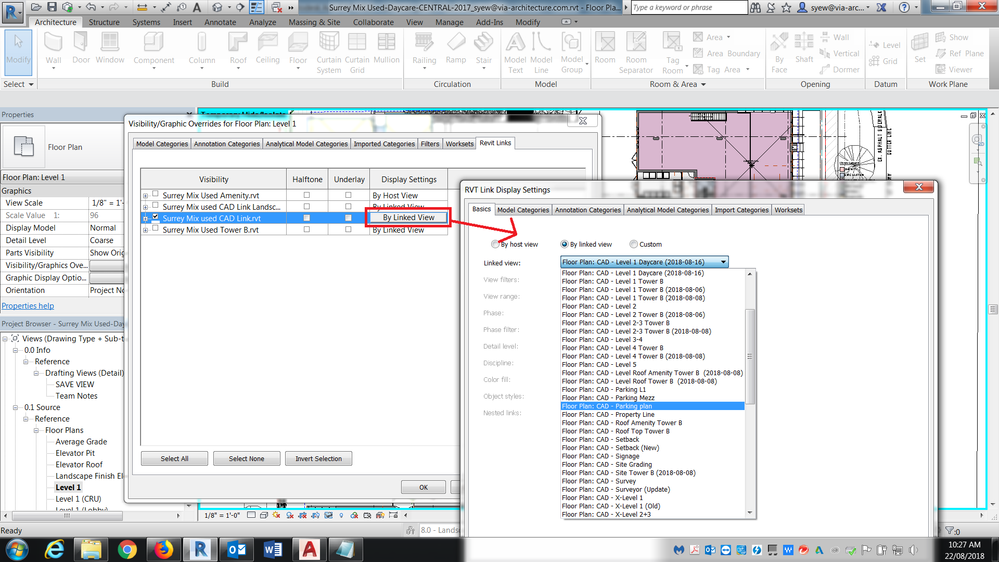This screenshot has height=562, width=999.
Task: Click the Invert Selection button
Action: (x=319, y=459)
